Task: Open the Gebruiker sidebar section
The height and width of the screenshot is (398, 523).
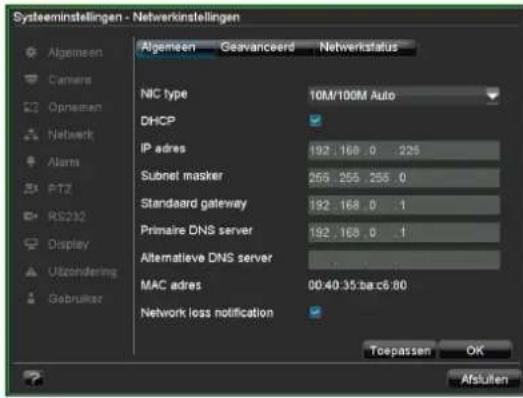Action: 75,299
